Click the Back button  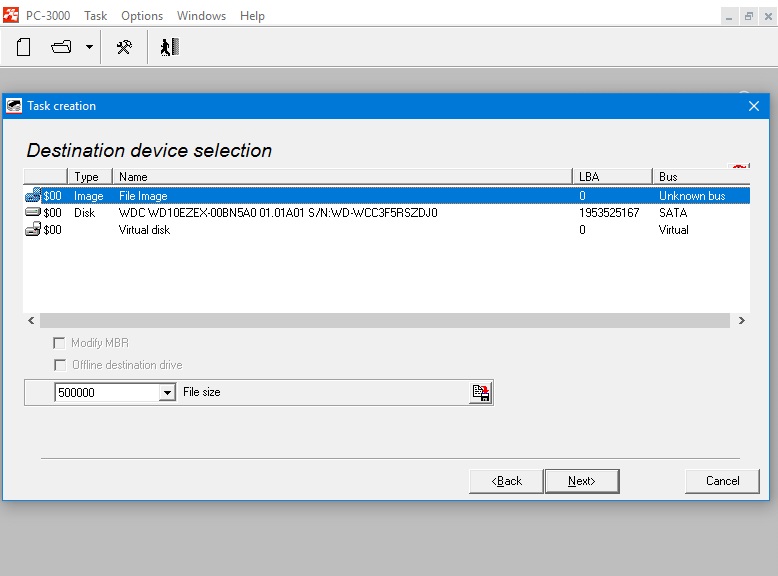(x=506, y=481)
